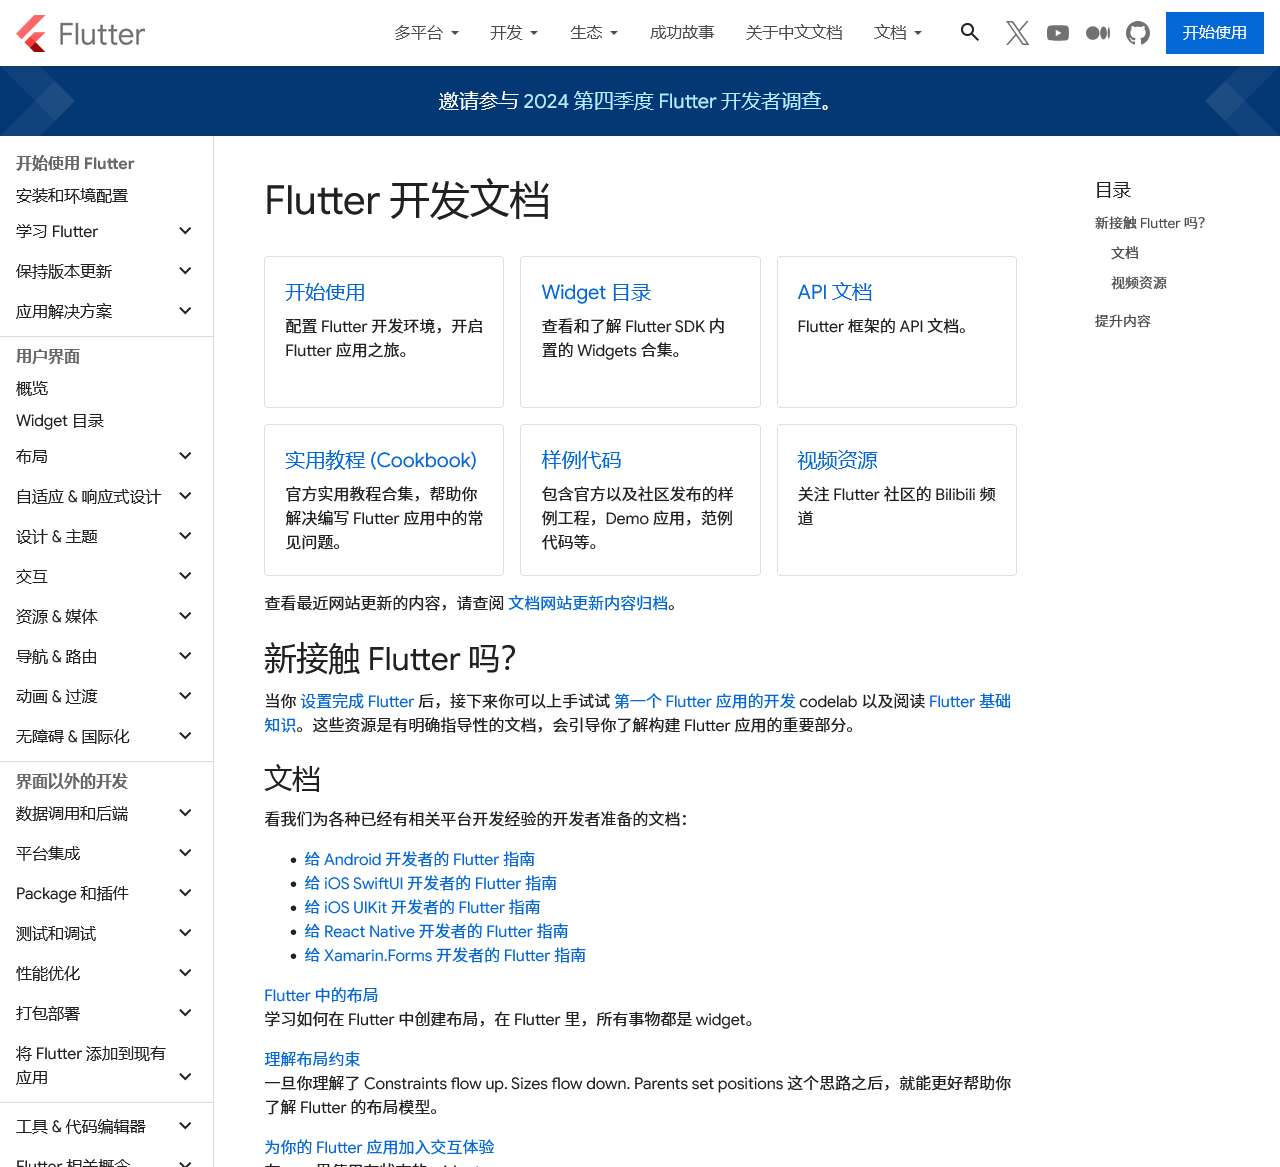
Task: Select 安装和环境配置 in the sidebar
Action: [x=72, y=196]
